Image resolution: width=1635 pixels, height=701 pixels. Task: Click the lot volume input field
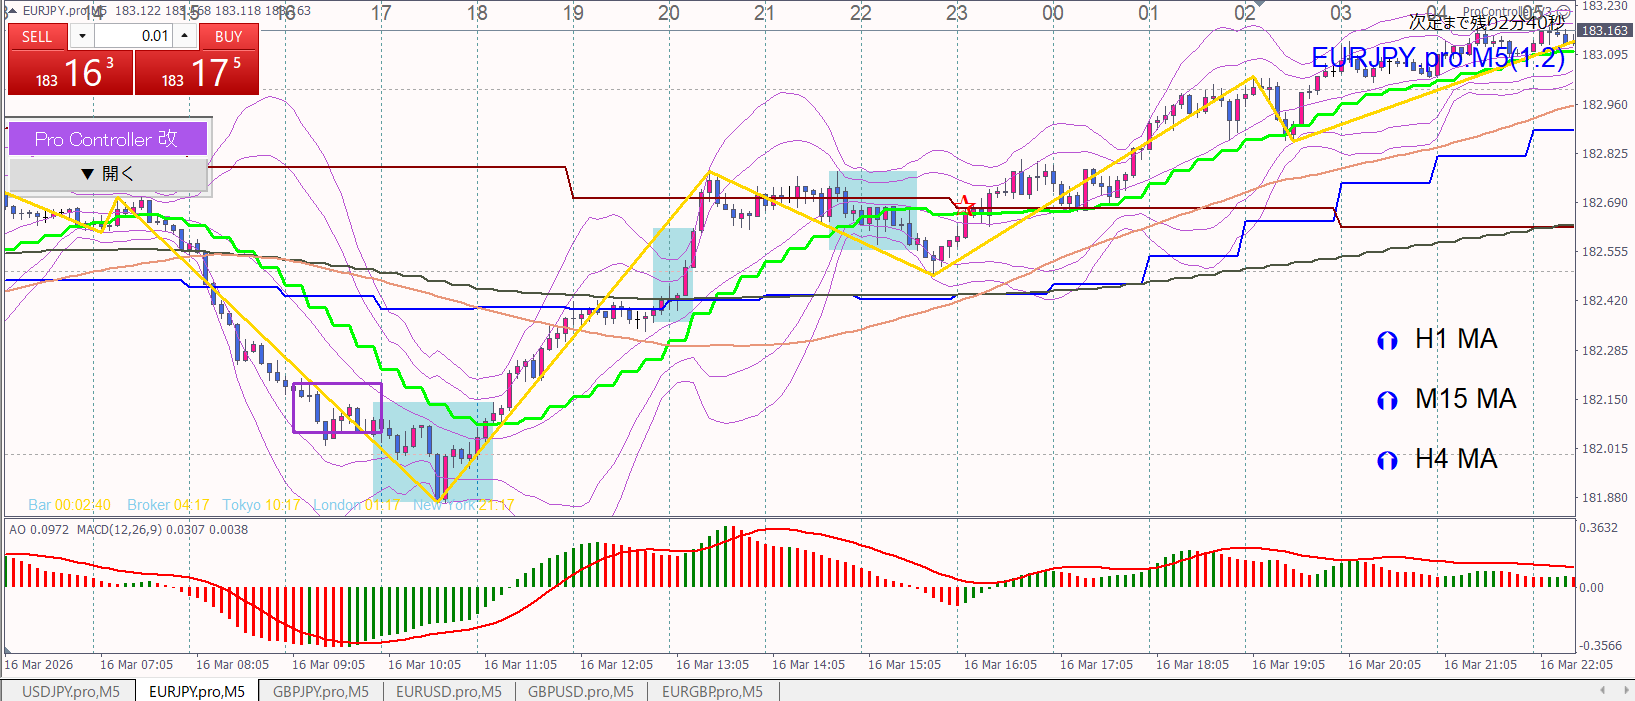tap(134, 36)
